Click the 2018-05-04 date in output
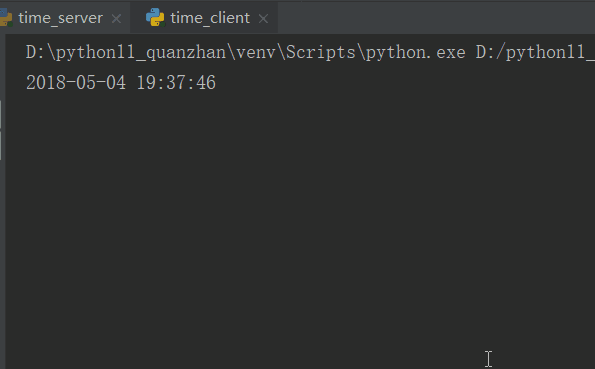Image resolution: width=595 pixels, height=369 pixels. (76, 82)
